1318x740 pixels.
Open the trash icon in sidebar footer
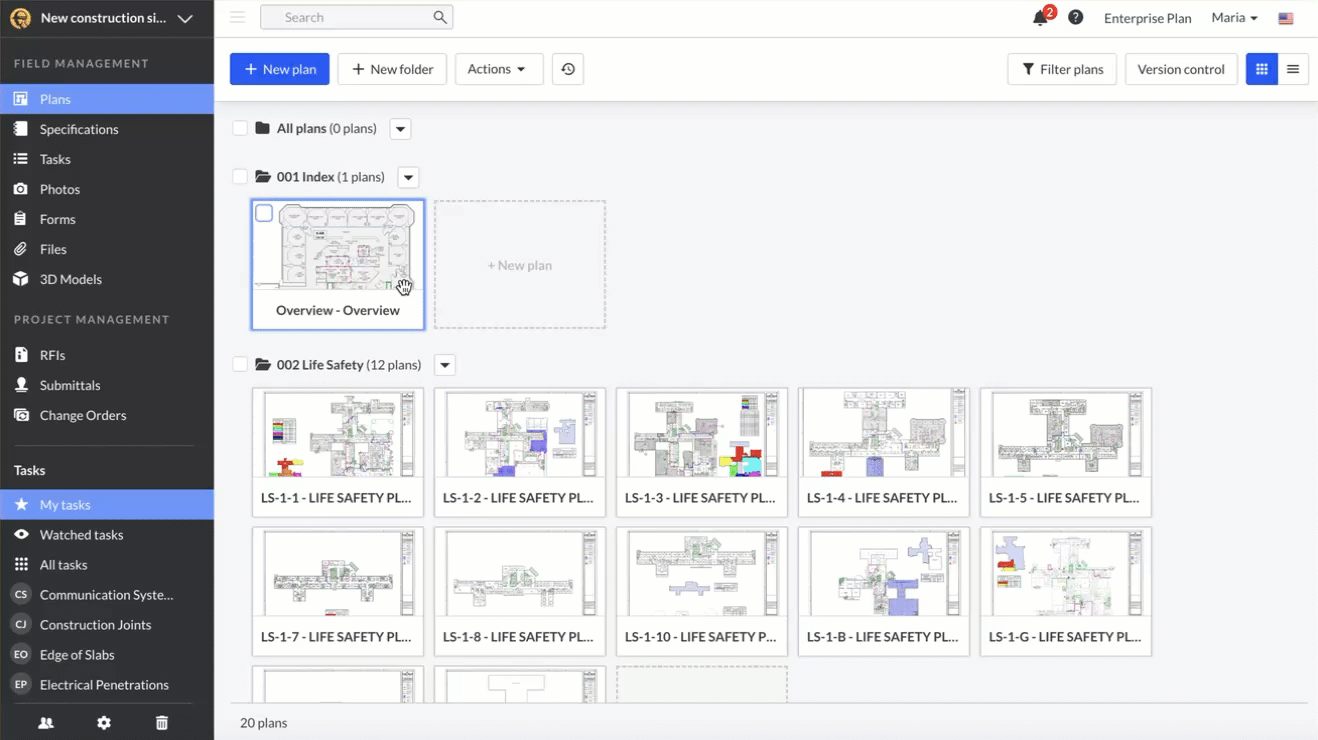[x=162, y=723]
